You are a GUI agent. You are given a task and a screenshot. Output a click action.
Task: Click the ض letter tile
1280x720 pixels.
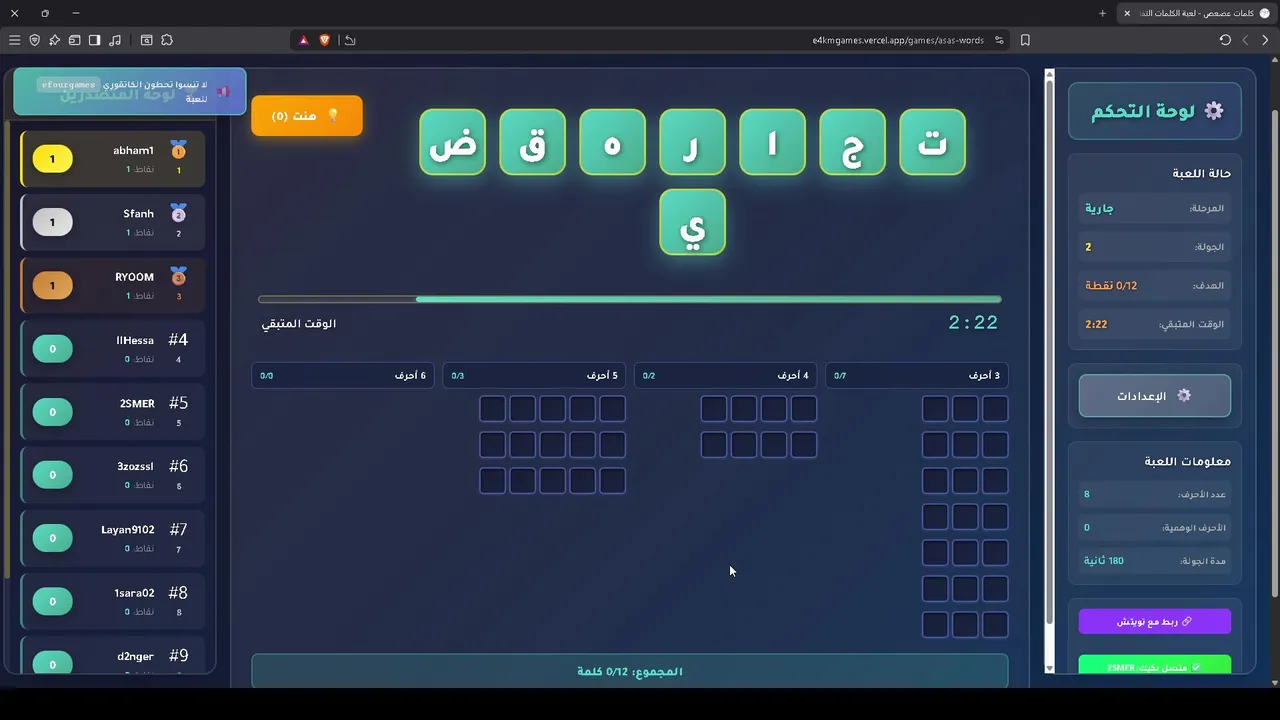452,143
